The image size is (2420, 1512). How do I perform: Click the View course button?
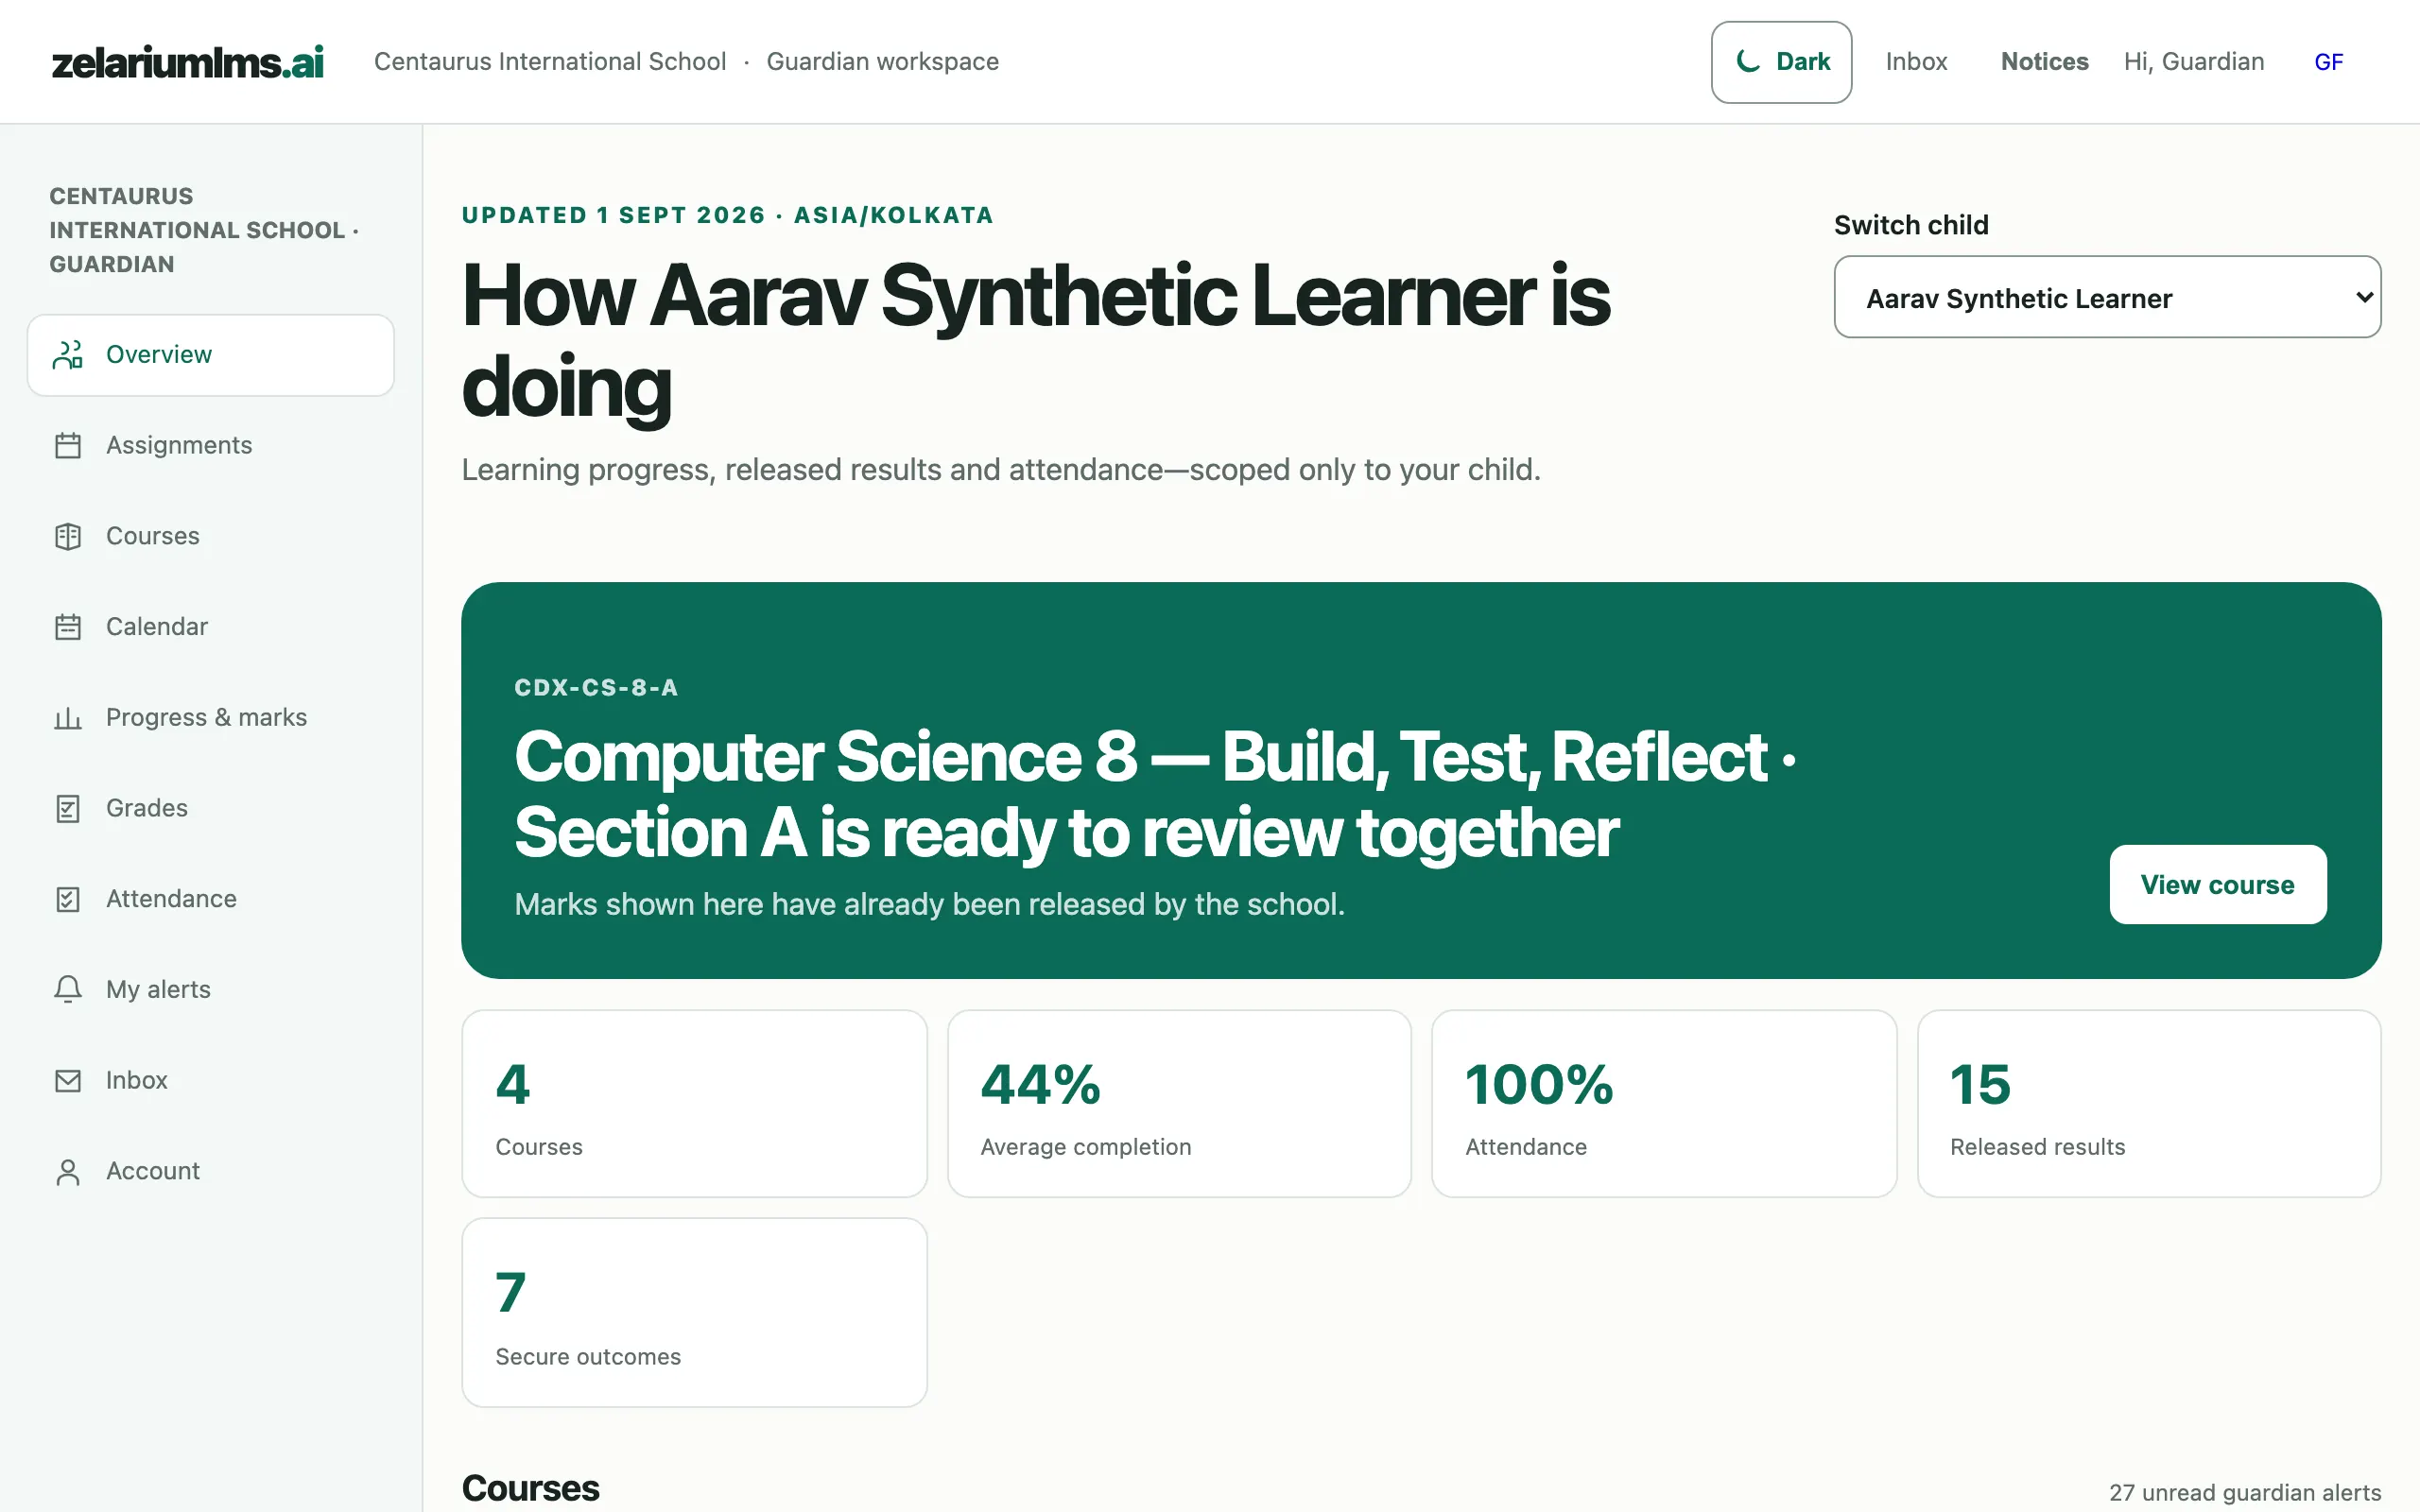(x=2217, y=885)
